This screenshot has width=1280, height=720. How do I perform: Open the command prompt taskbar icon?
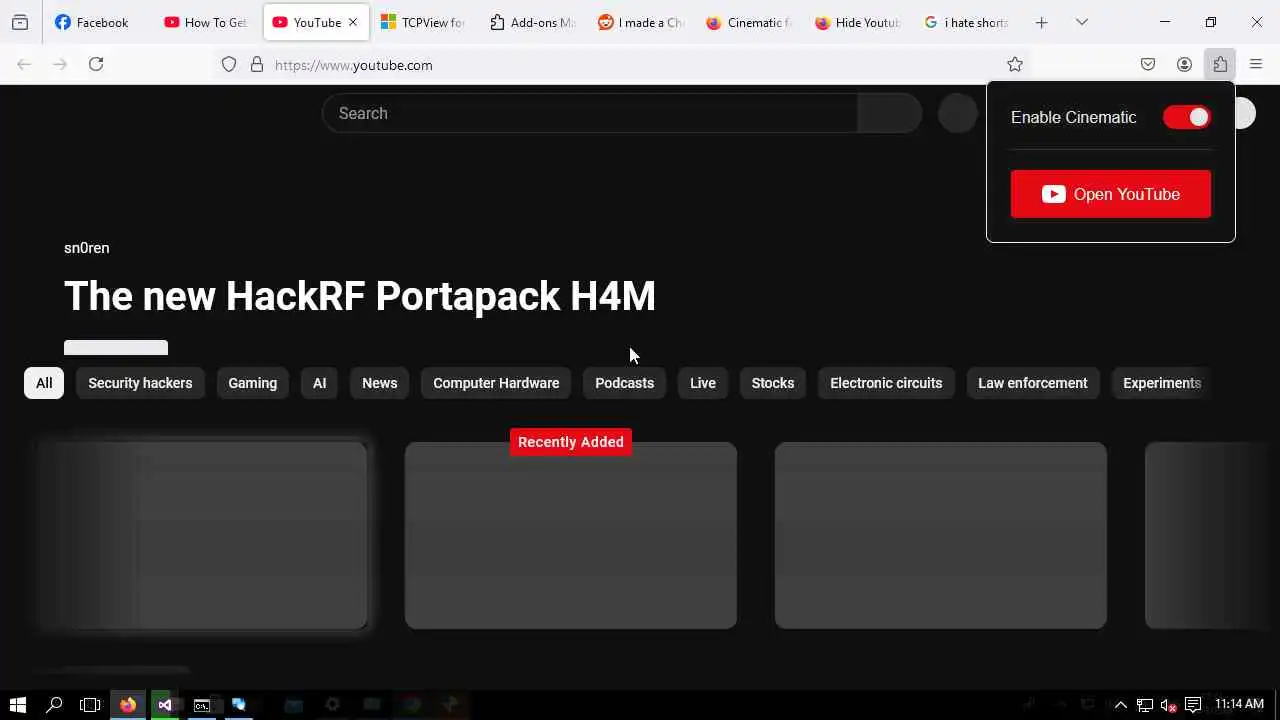pos(202,705)
